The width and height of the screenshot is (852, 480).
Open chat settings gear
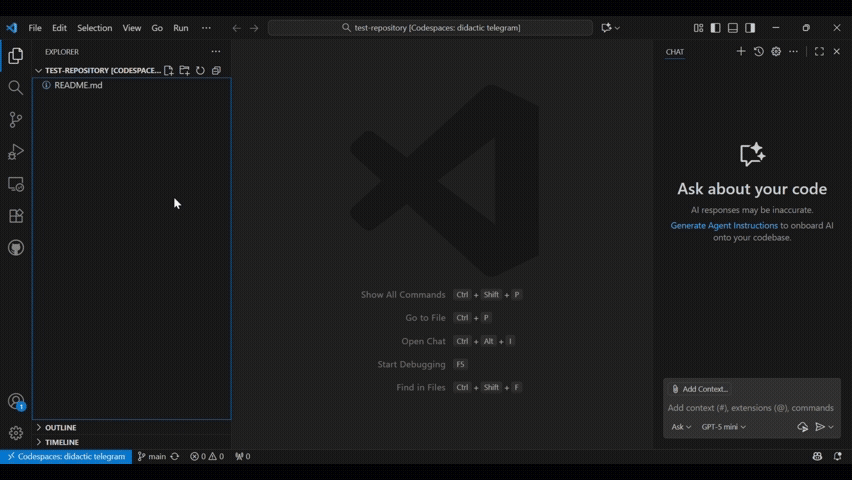click(776, 51)
